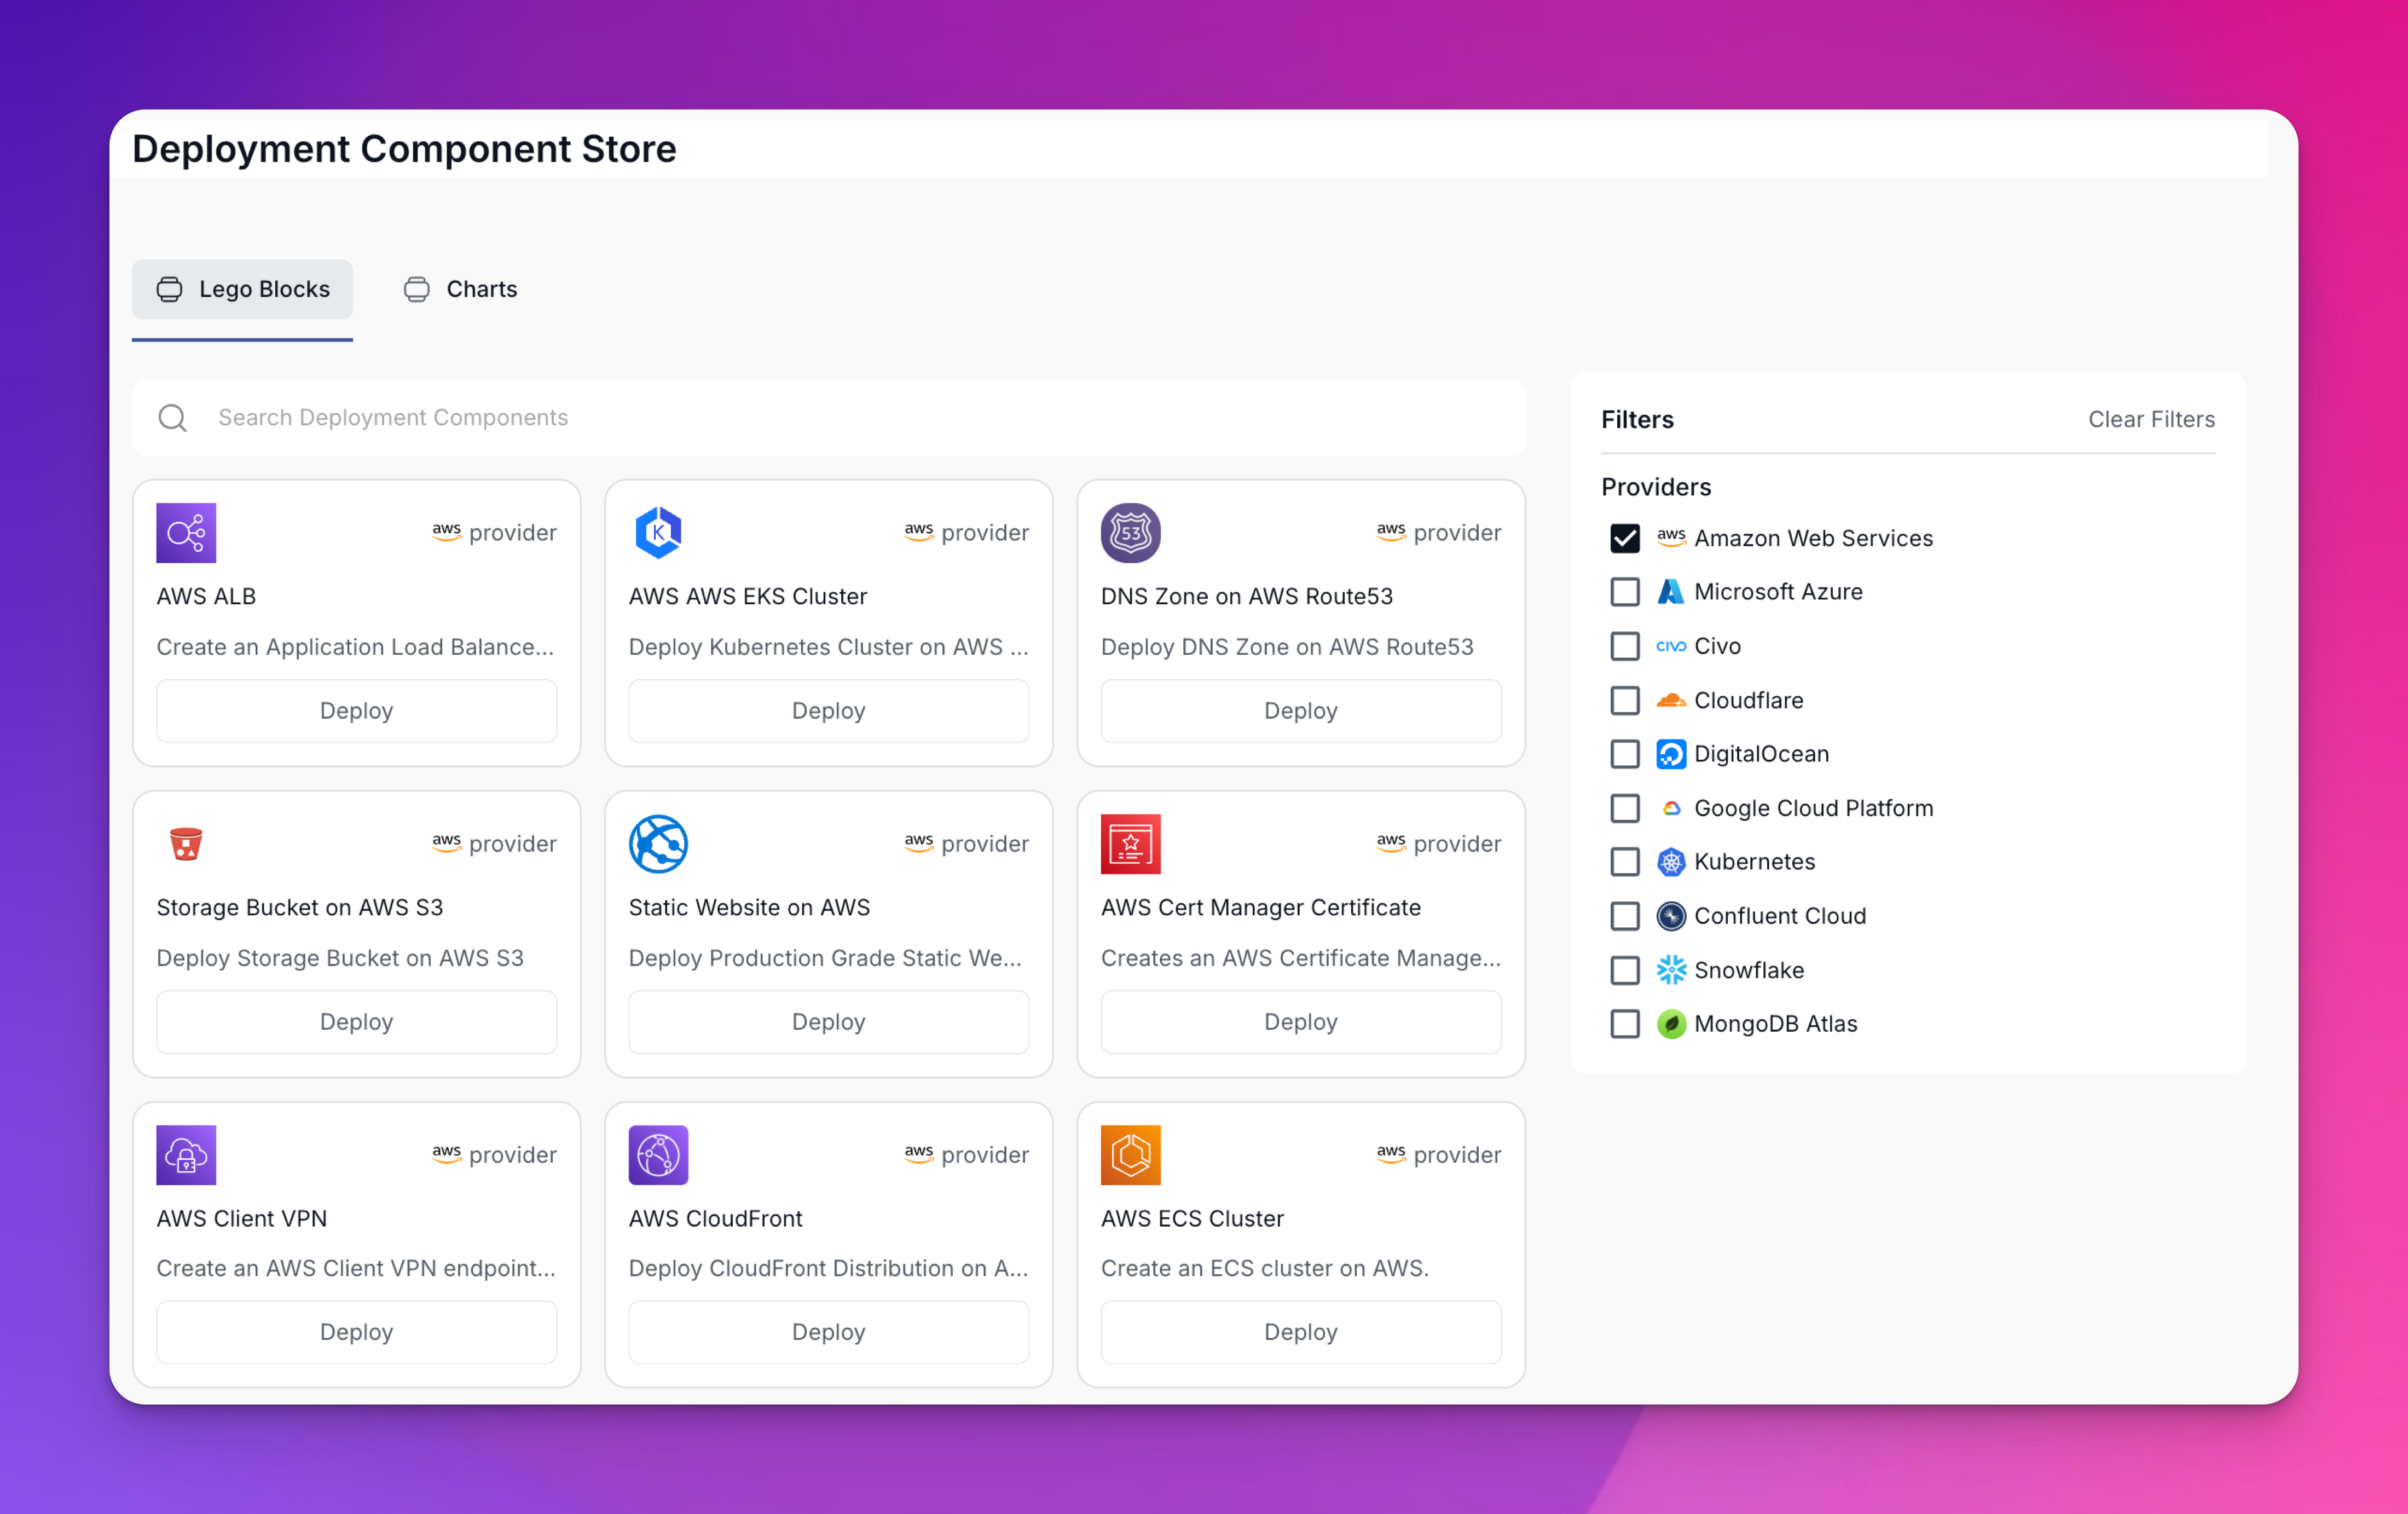Click 'Storage Bucket on AWS S3' title
2408x1514 pixels.
[x=299, y=908]
